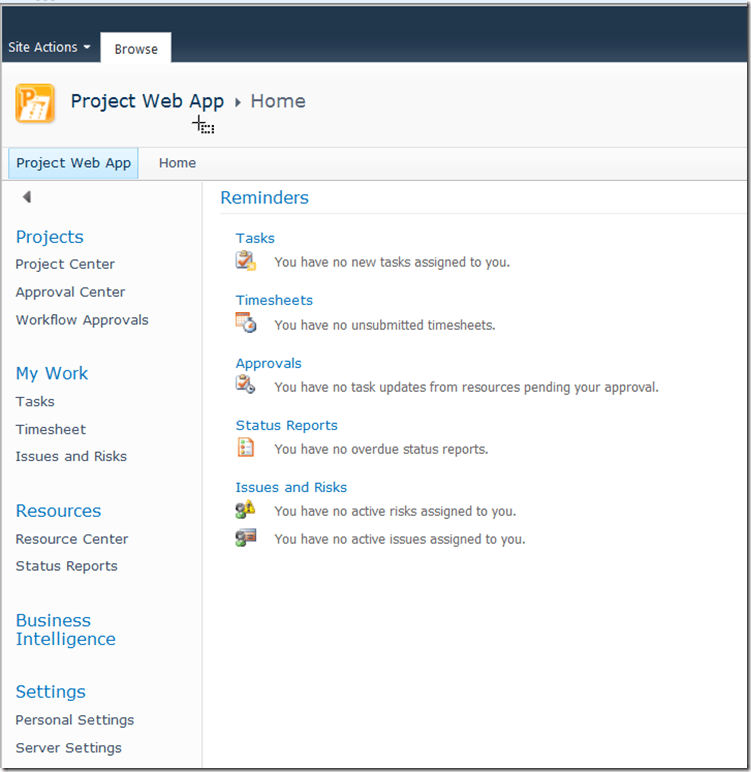
Task: Open Timesheet under My Work
Action: tap(50, 429)
